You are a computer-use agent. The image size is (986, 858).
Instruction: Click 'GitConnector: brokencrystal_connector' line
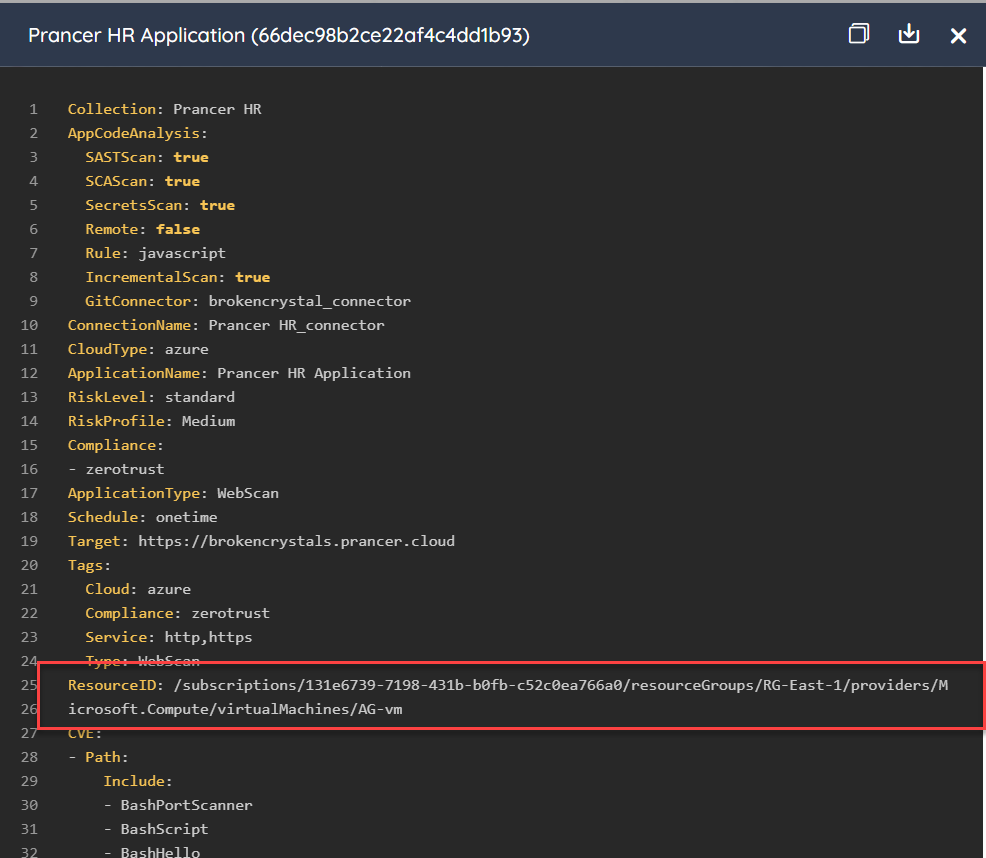pyautogui.click(x=248, y=301)
